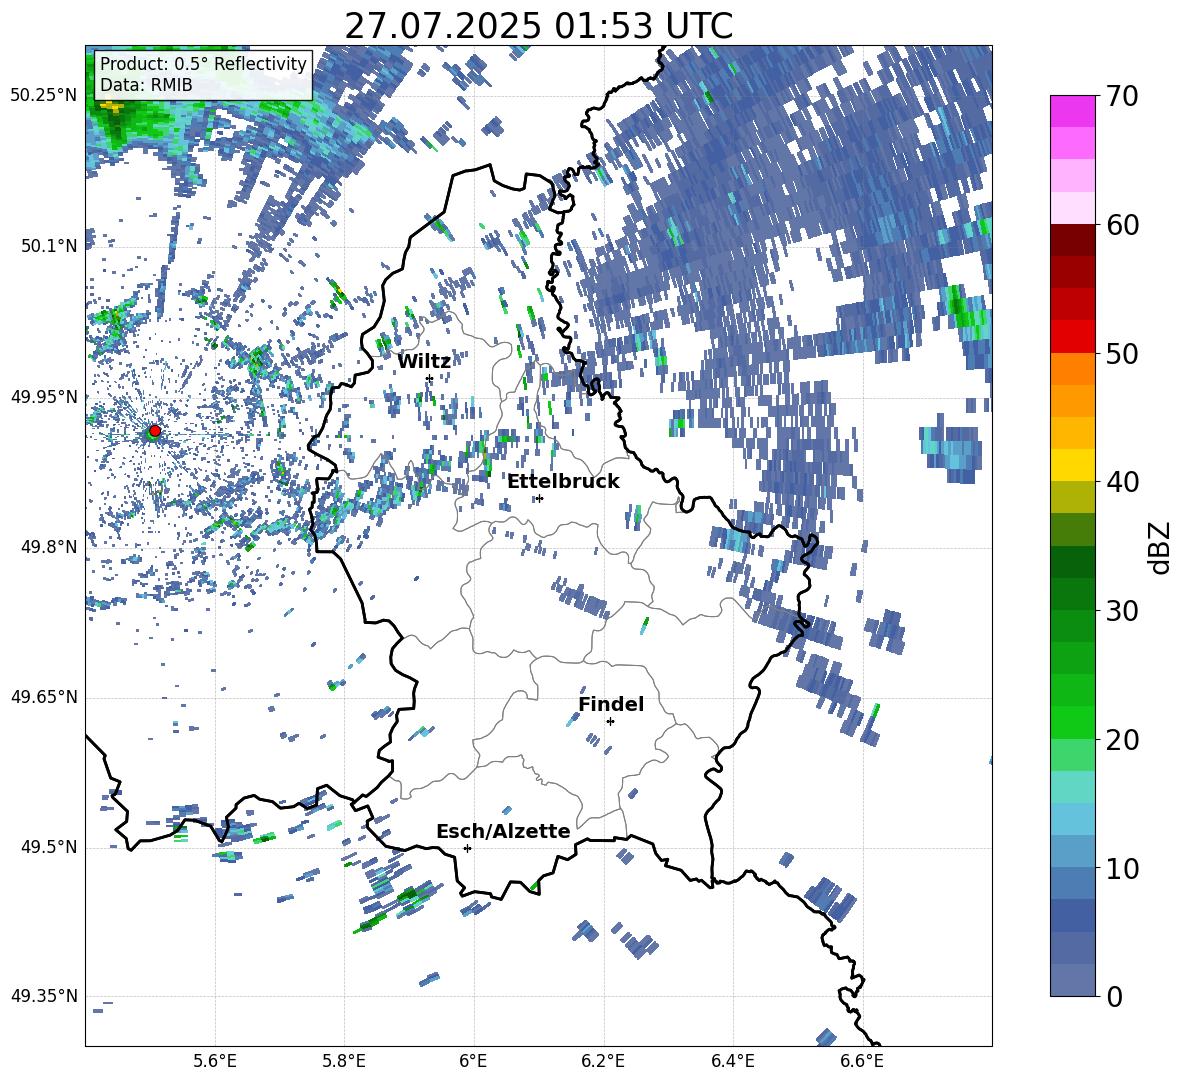Viewport: 1184px width, 1081px height.
Task: Click the 50.1°N latitude label
Action: tap(48, 246)
